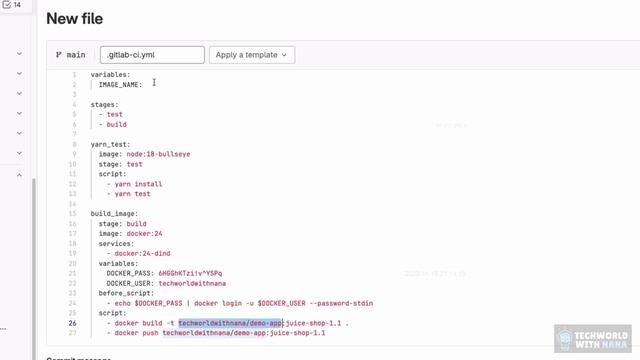
Task: Click the 'script:' key on line 25
Action: click(x=113, y=313)
